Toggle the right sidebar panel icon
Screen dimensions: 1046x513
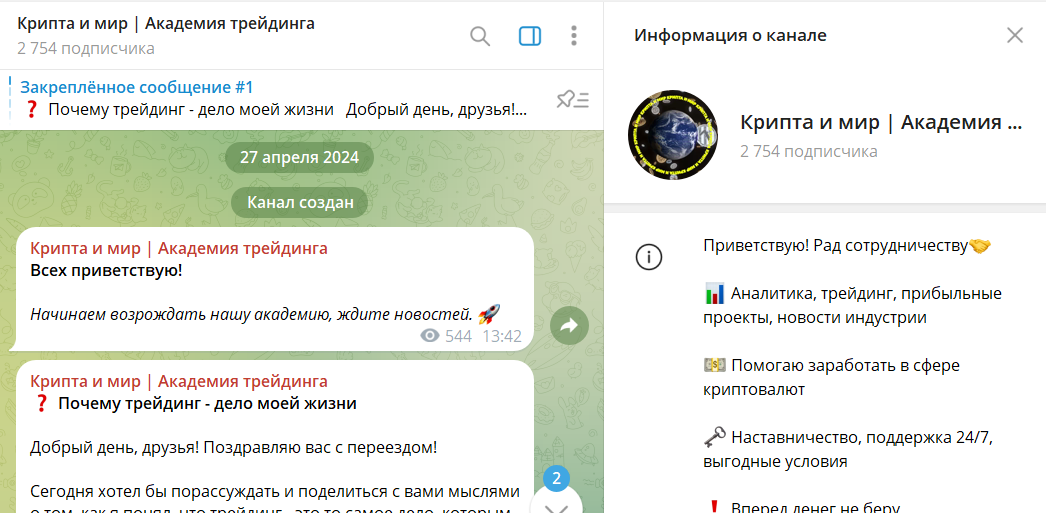pos(530,36)
